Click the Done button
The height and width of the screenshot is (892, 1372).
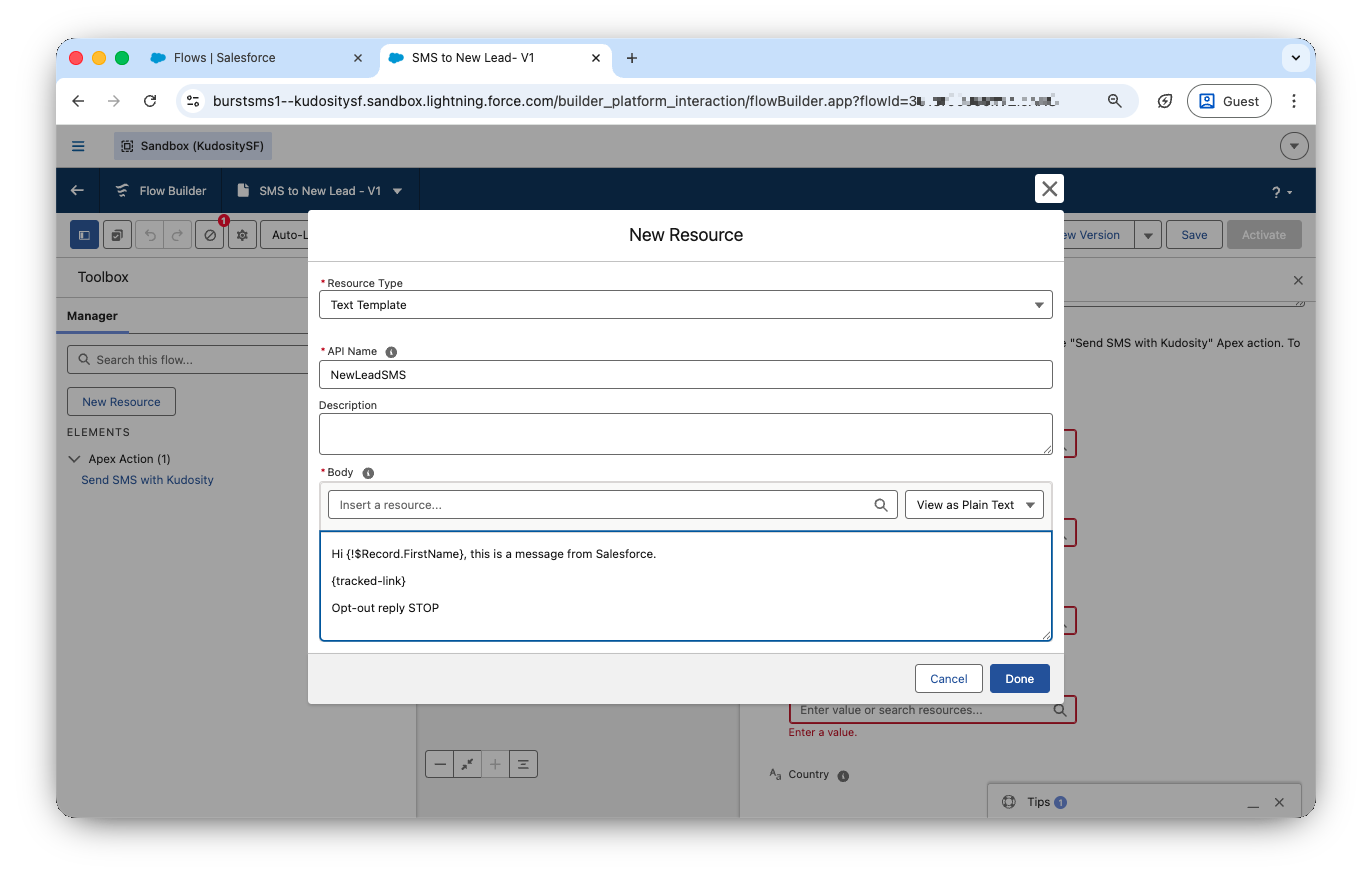pyautogui.click(x=1019, y=678)
